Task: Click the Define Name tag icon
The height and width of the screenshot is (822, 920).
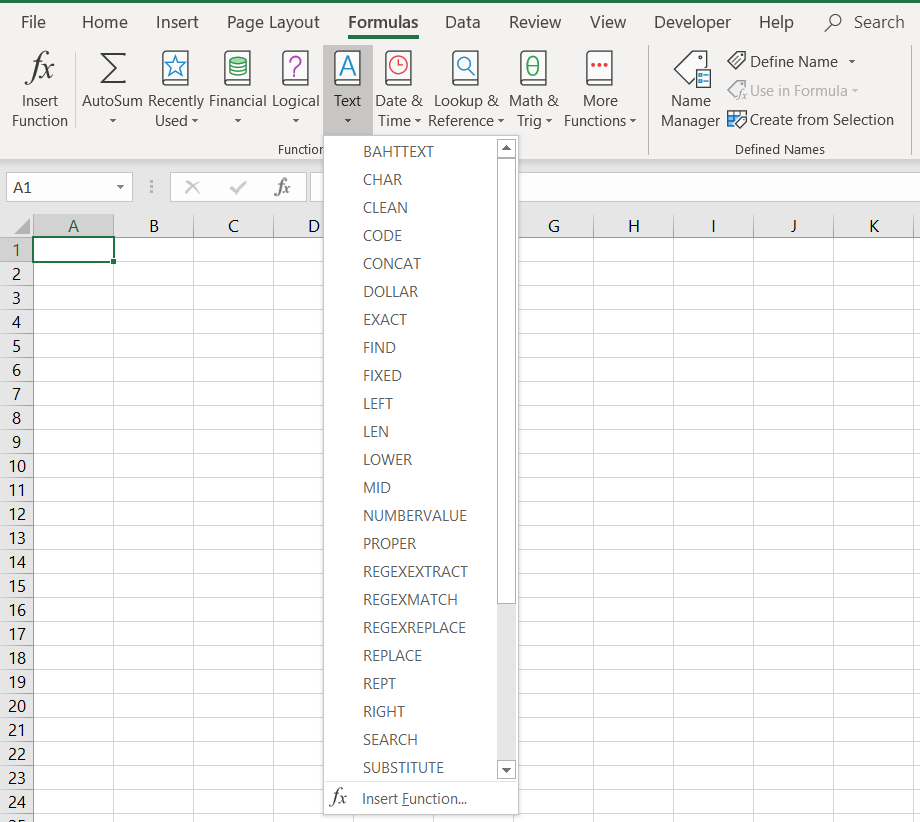Action: pos(736,60)
